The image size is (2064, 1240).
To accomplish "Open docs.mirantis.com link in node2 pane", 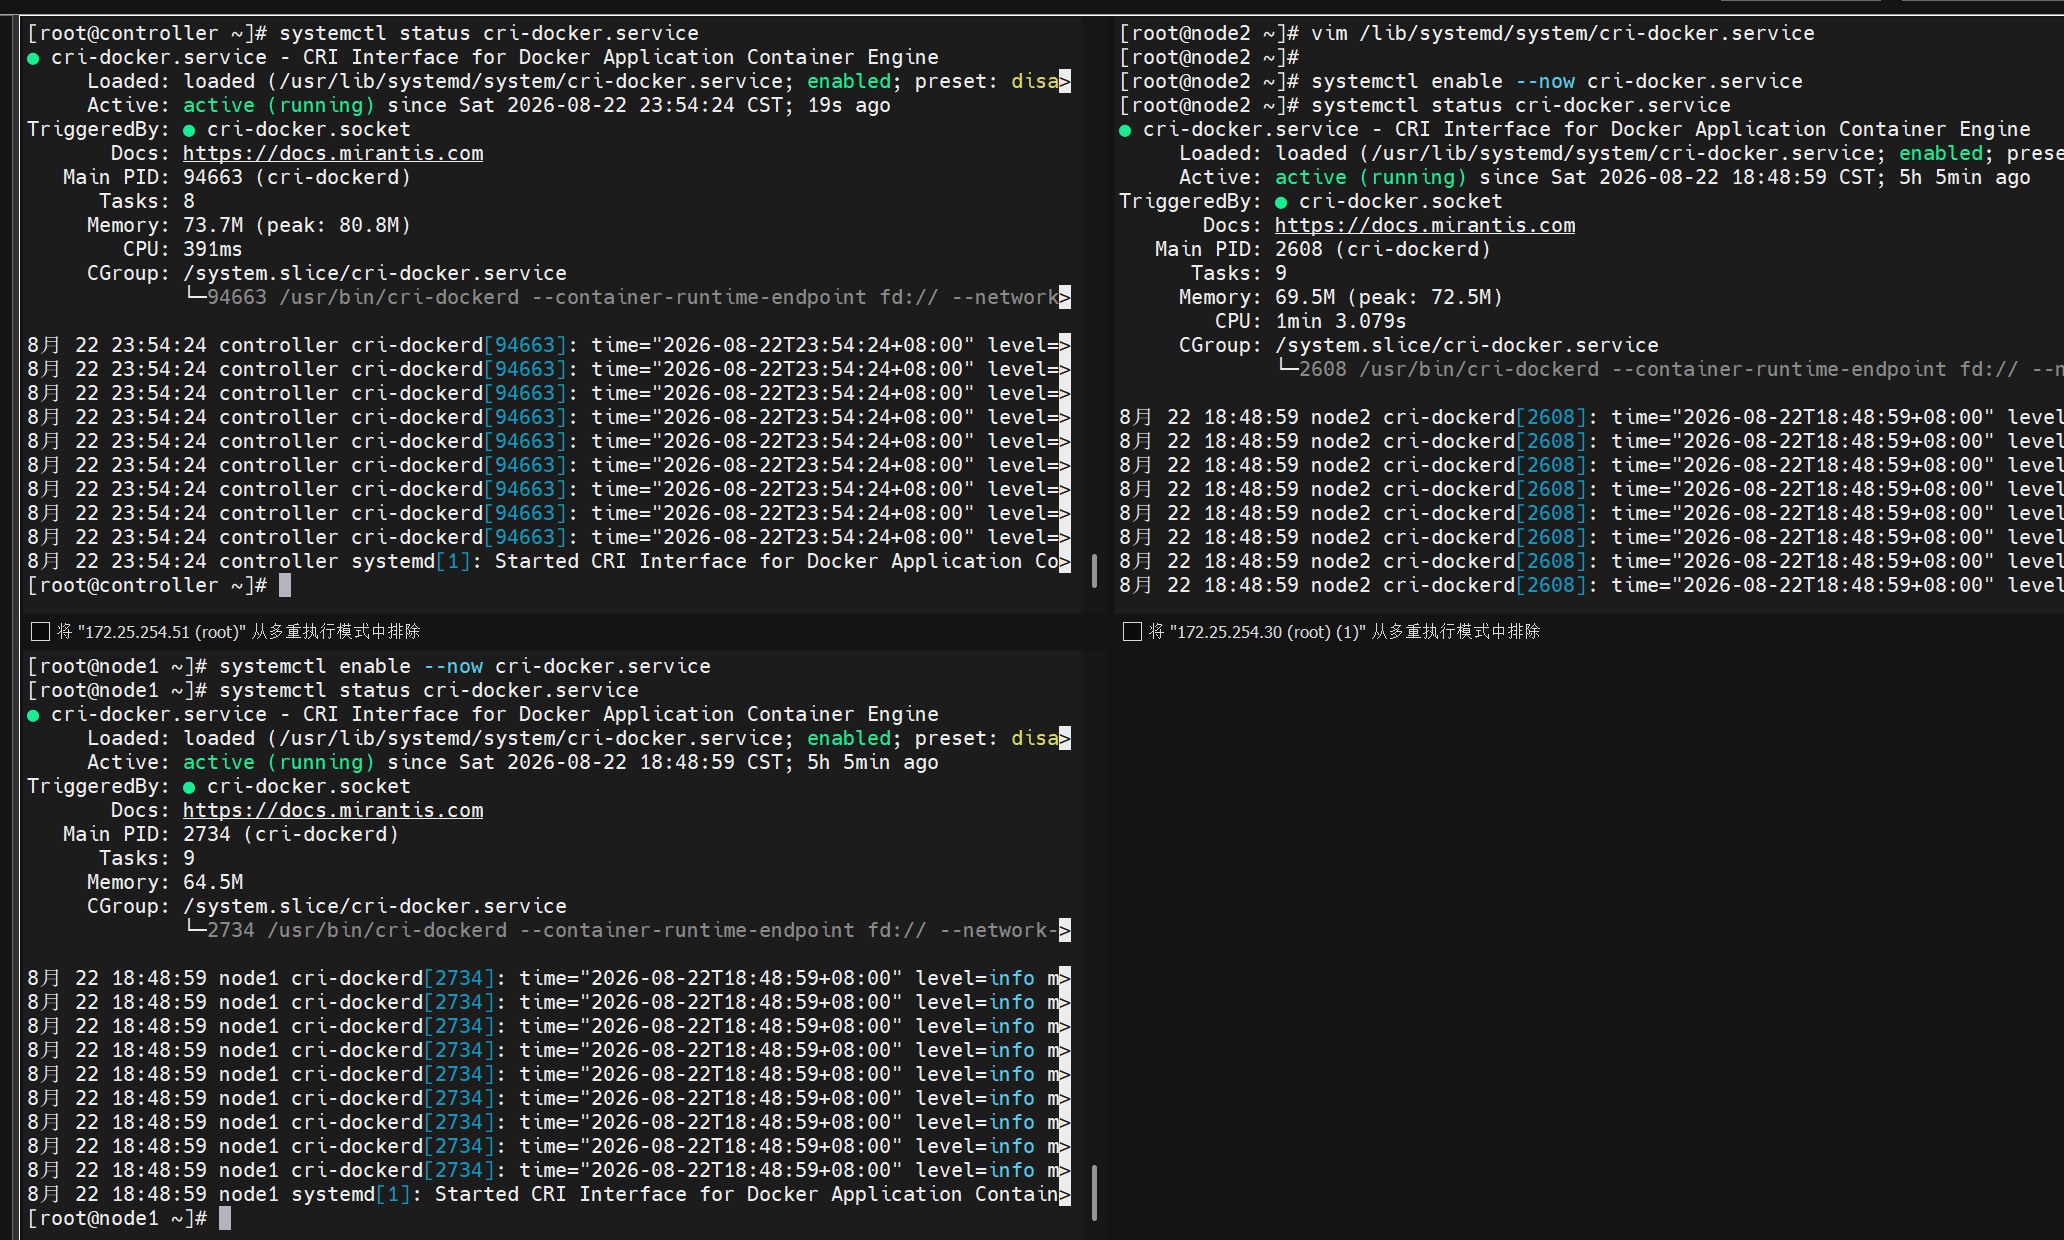I will click(1425, 225).
